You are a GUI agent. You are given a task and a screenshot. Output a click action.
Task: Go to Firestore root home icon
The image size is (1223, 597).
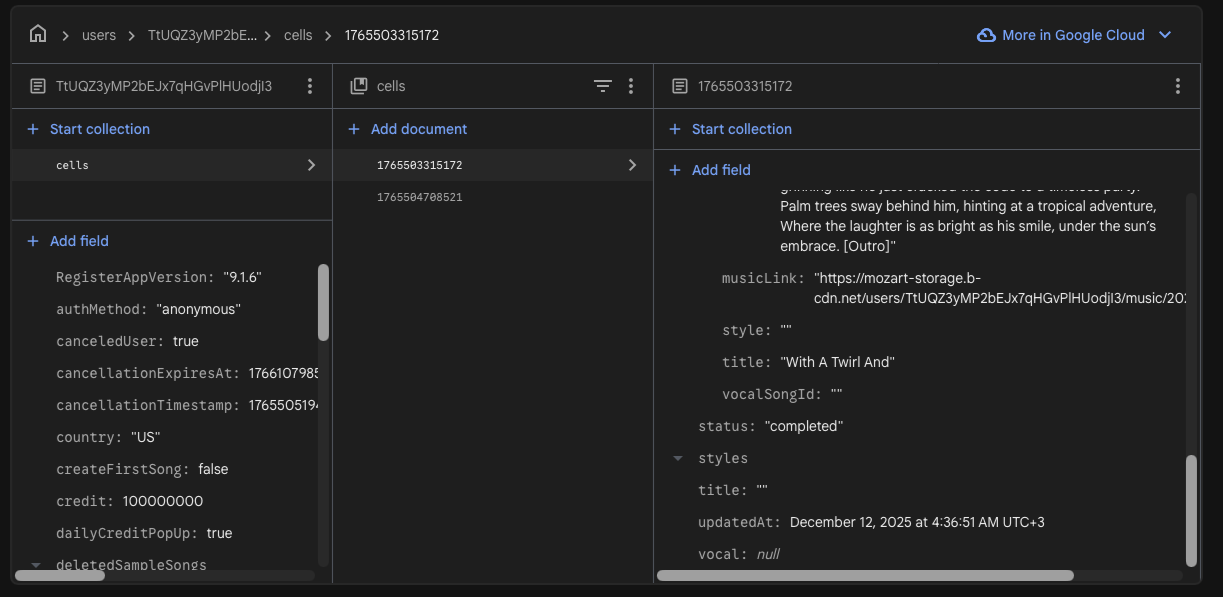click(x=38, y=34)
